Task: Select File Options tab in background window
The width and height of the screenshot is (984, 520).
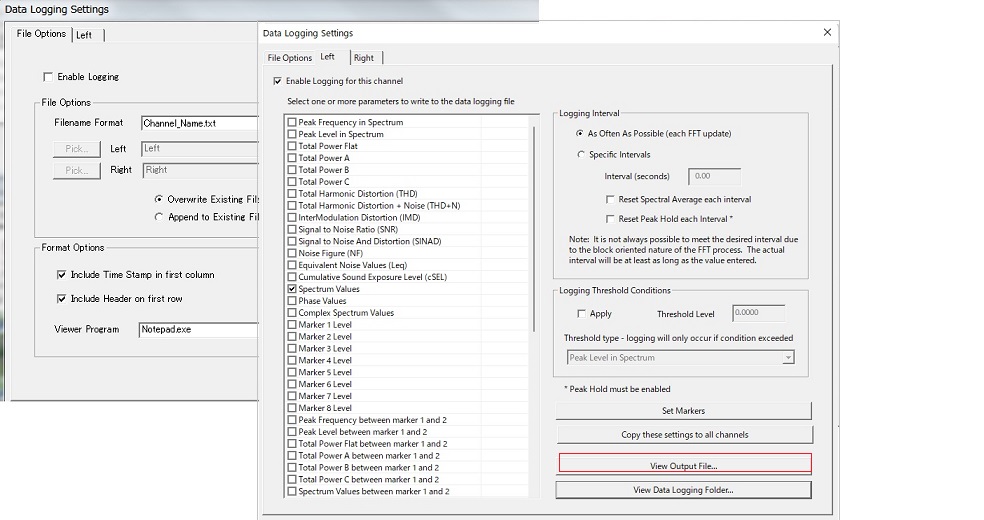Action: 41,34
